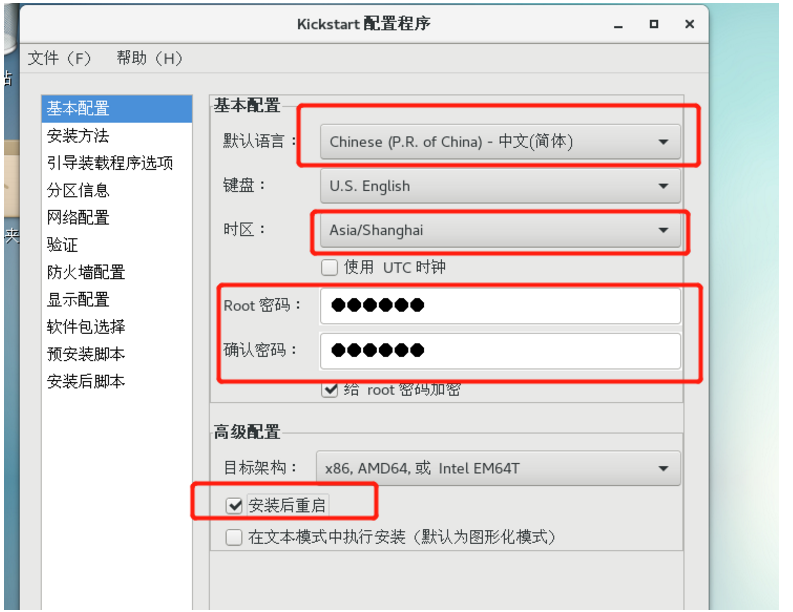Open 网络配置 section
Image resolution: width=793 pixels, height=612 pixels.
pos(117,217)
